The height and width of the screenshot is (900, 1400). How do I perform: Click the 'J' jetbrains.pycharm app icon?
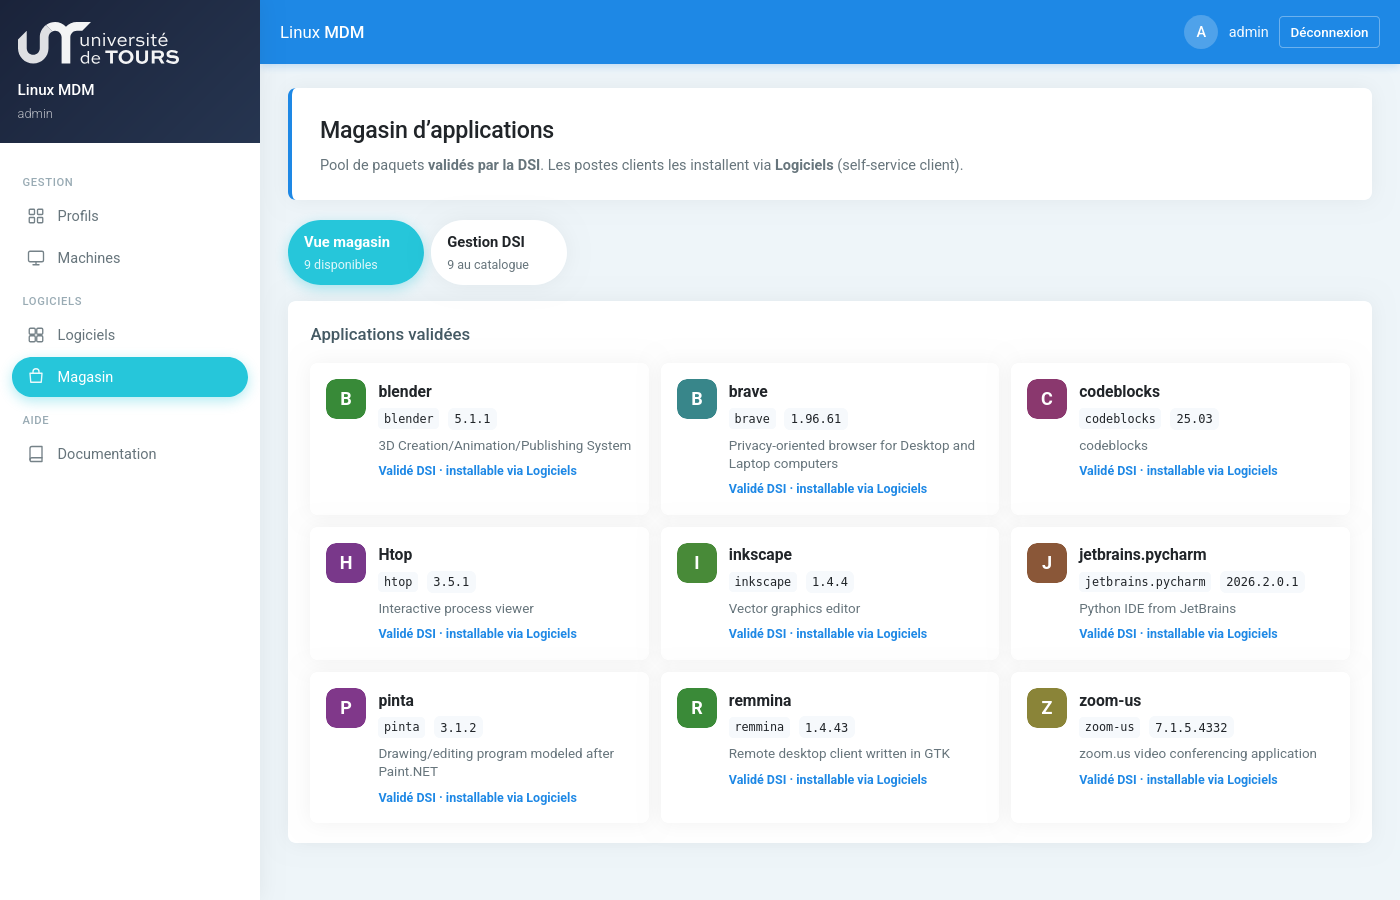point(1047,563)
